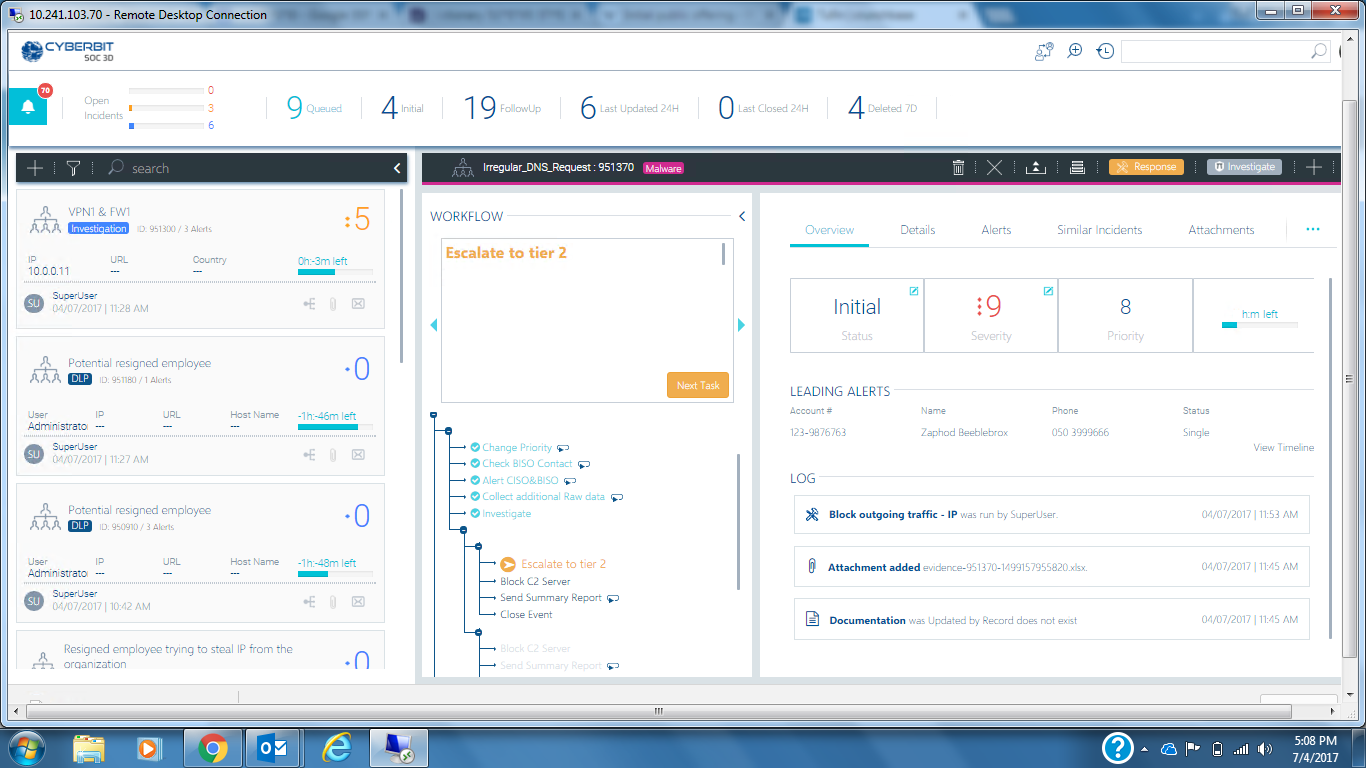Click the trash delete icon in incident header
The height and width of the screenshot is (768, 1366).
click(x=958, y=168)
